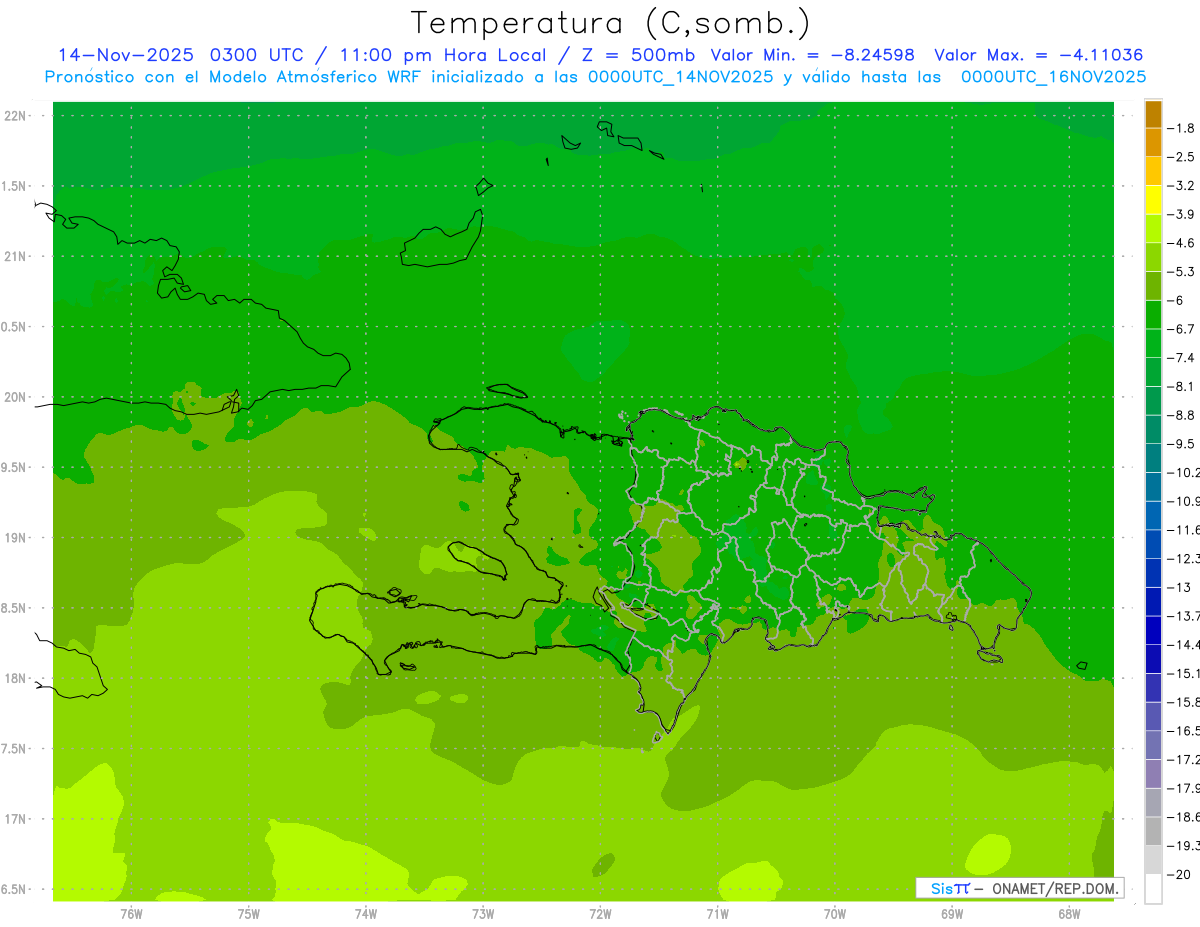Screen dimensions: 1200x927
Task: Click the "20N" latitude label
Action: (15, 397)
